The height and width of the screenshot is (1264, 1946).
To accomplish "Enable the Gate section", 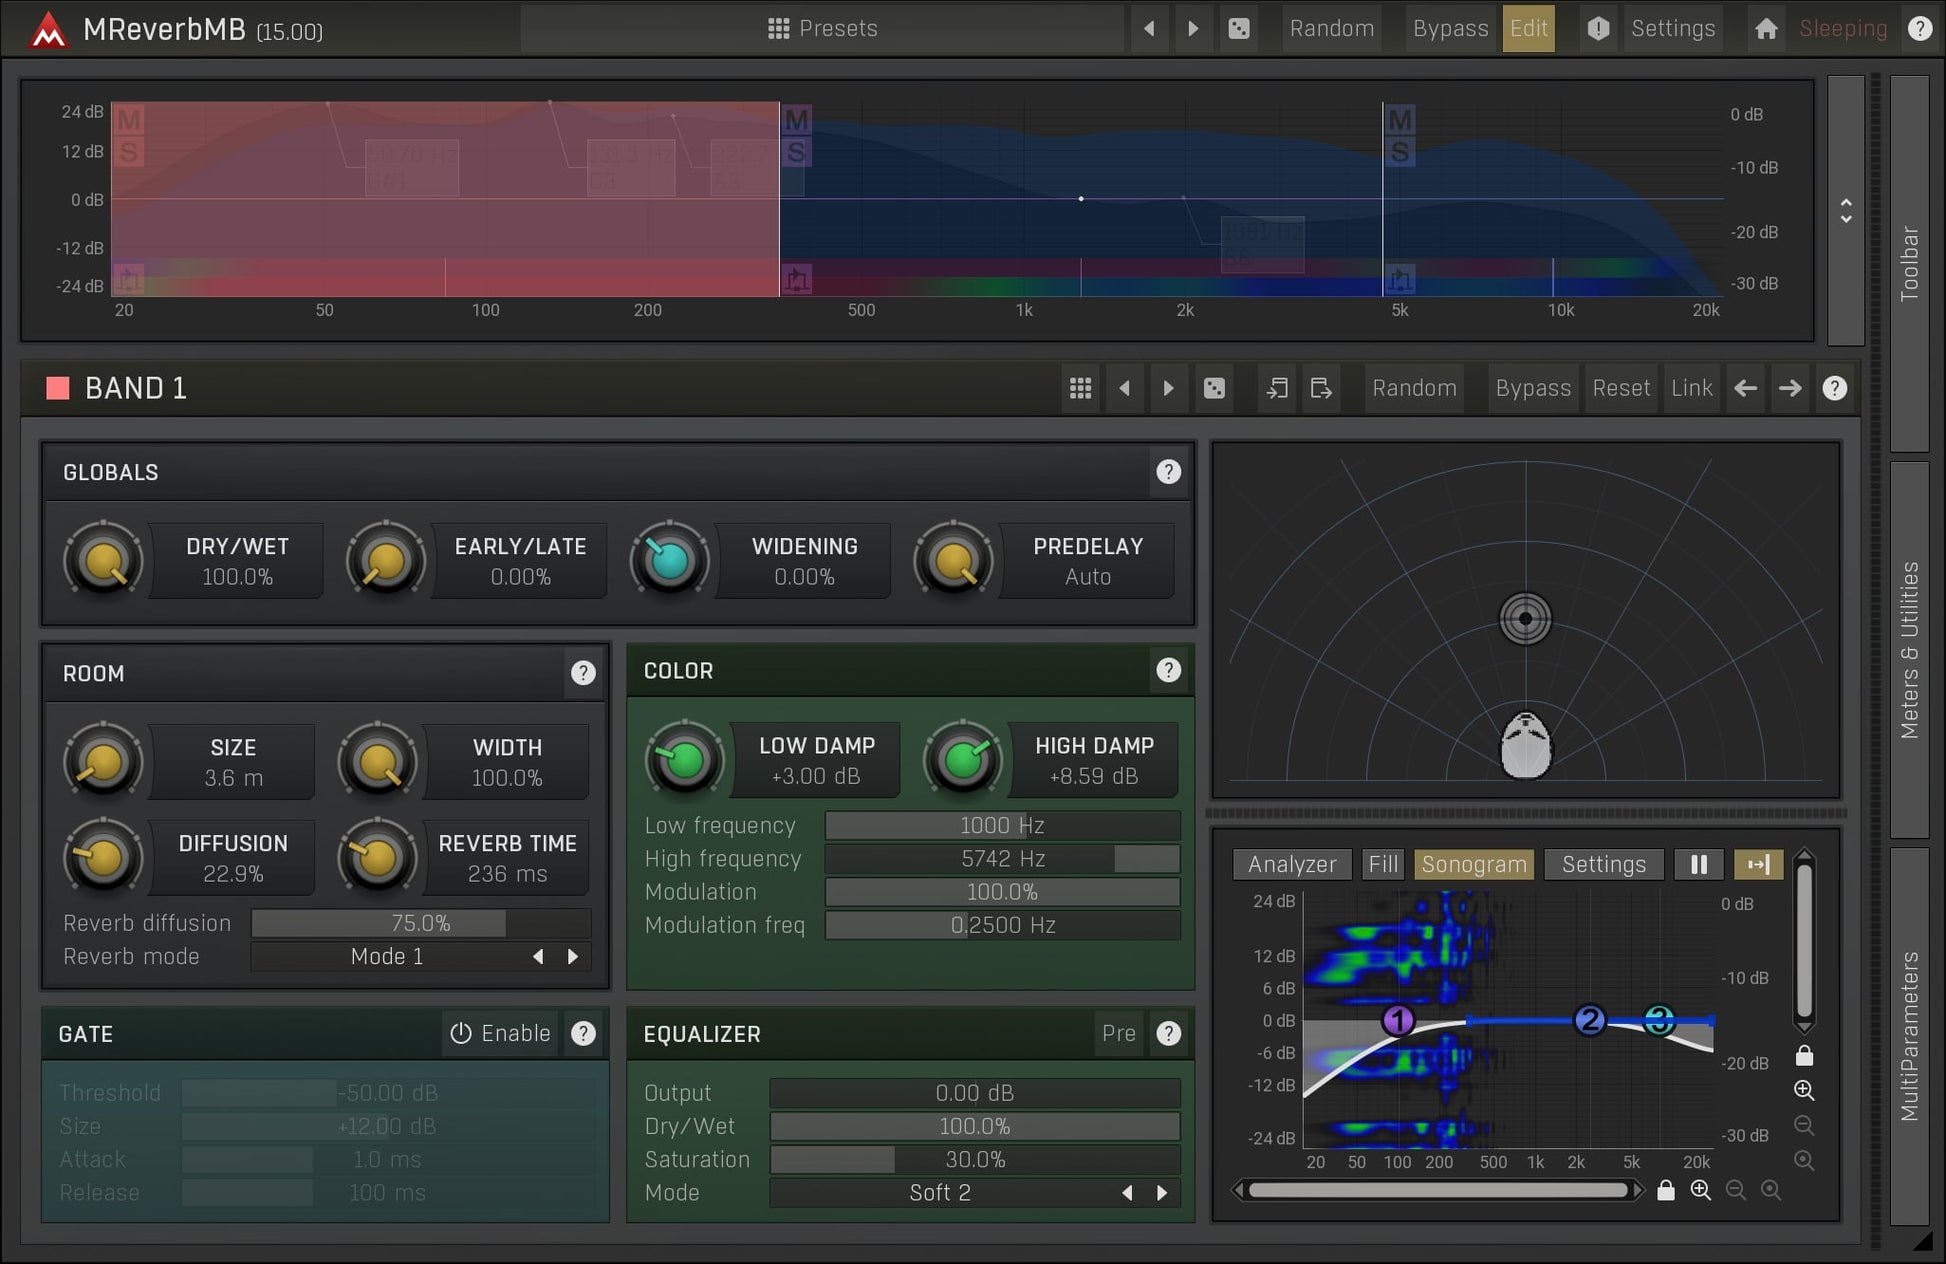I will click(500, 1033).
